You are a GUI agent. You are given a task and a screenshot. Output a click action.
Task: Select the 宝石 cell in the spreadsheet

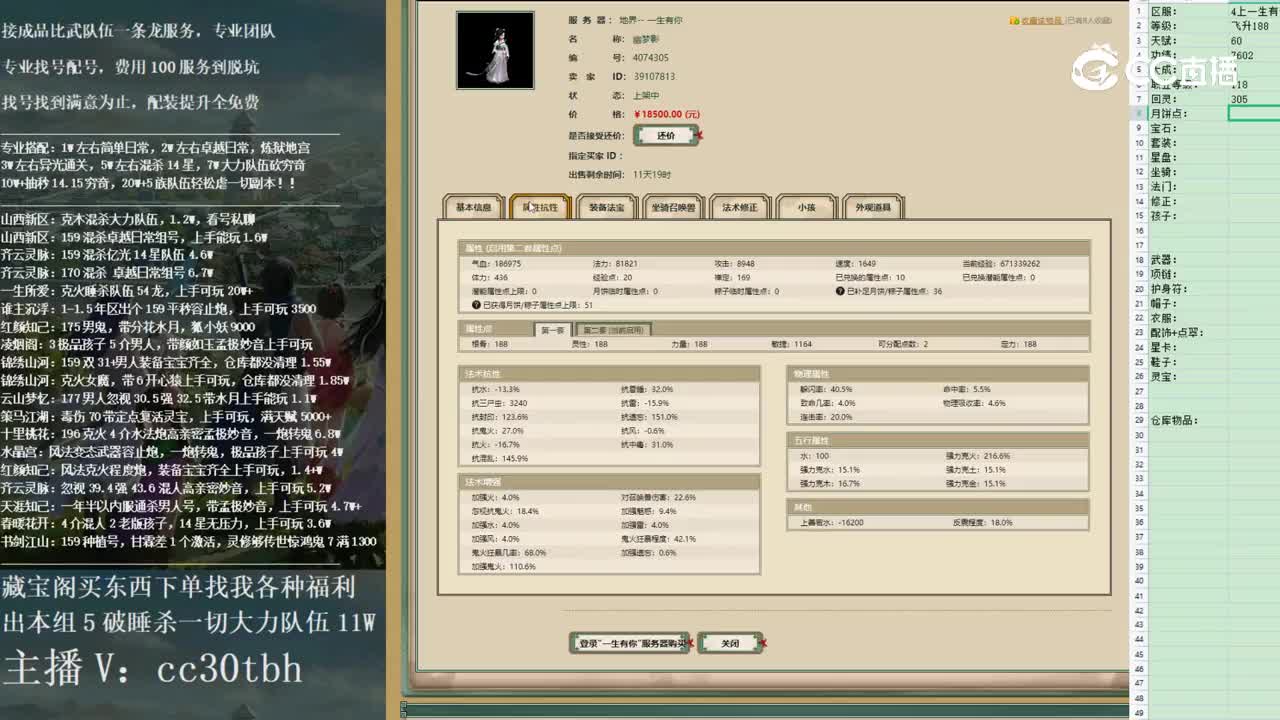click(1188, 128)
